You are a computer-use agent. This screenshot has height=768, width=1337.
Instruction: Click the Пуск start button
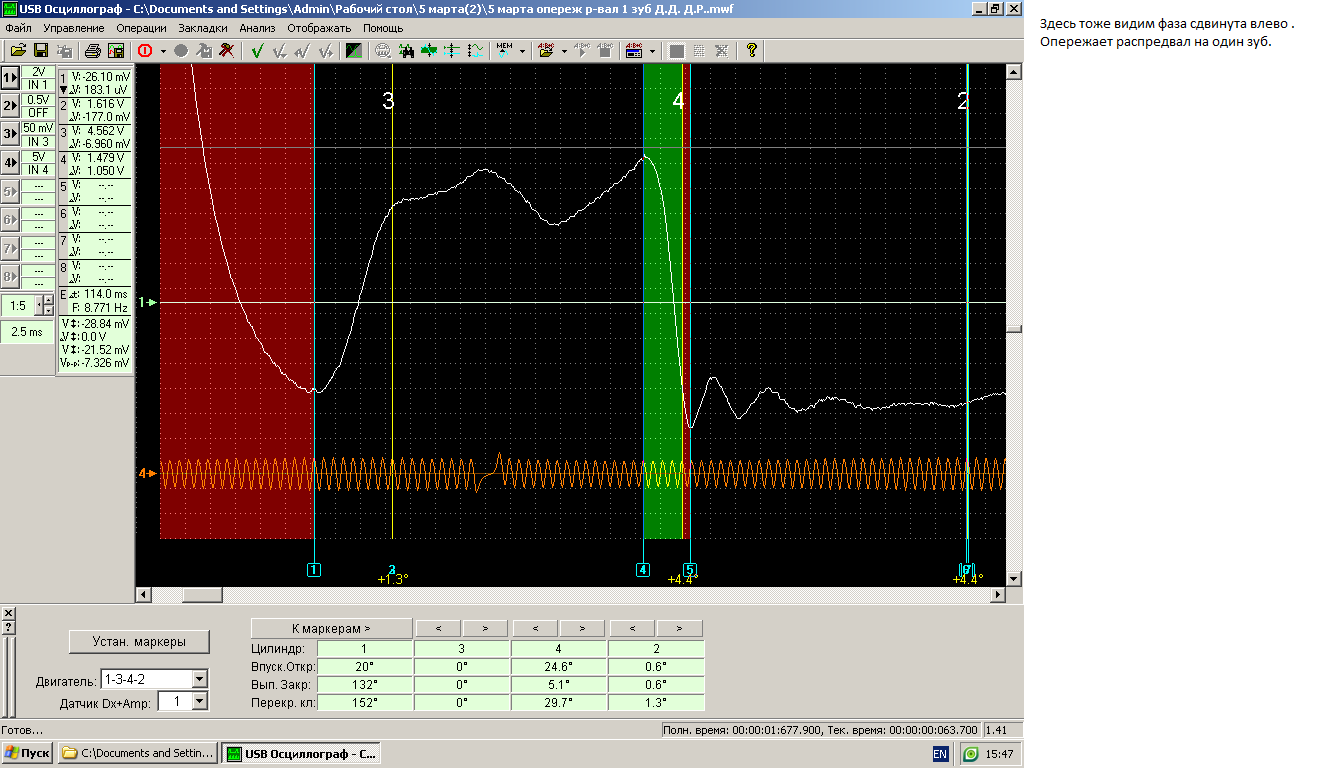[27, 753]
